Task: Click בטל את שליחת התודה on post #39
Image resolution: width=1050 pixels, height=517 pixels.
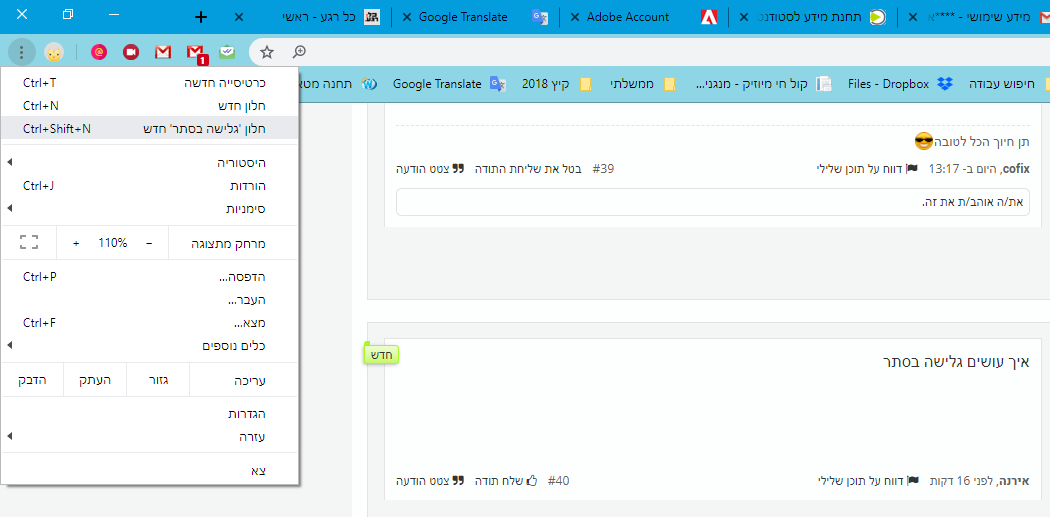Action: point(528,169)
